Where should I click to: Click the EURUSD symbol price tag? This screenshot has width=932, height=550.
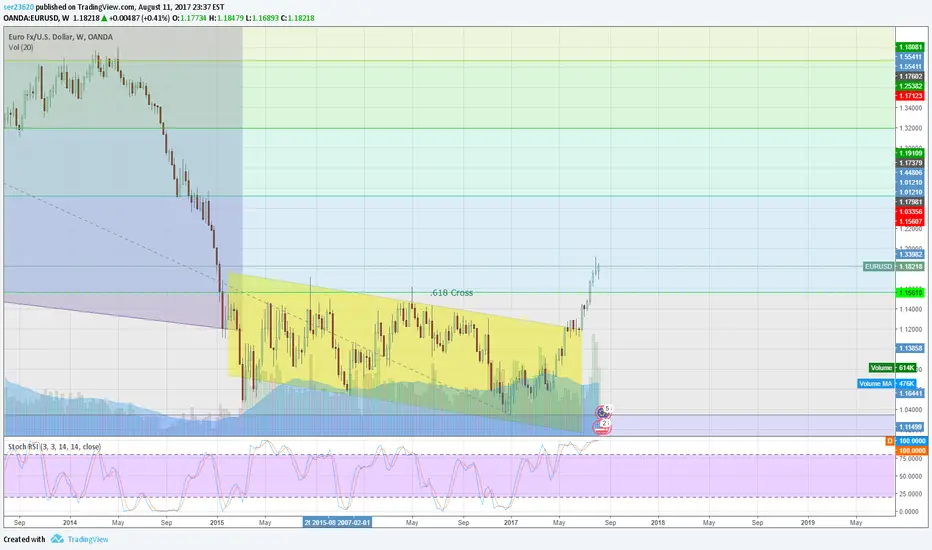coord(879,266)
